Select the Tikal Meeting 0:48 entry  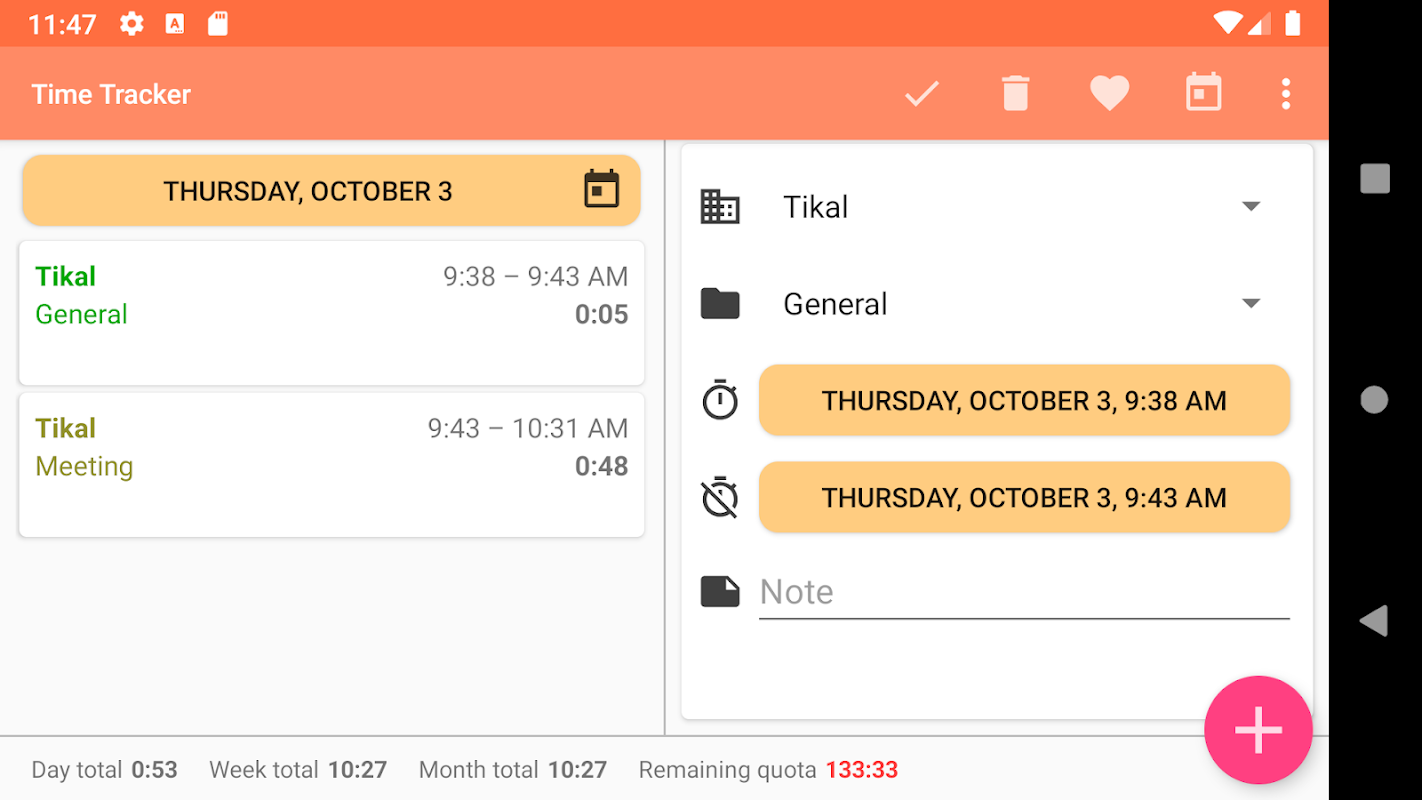point(331,465)
